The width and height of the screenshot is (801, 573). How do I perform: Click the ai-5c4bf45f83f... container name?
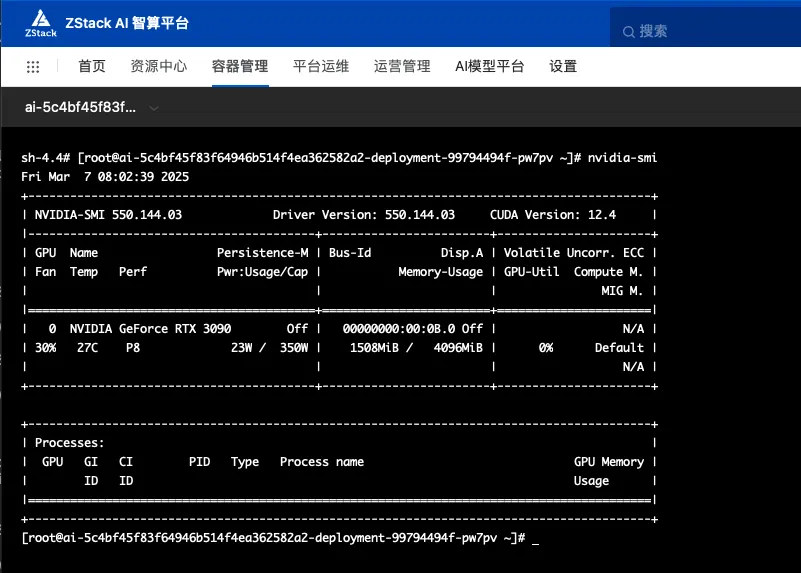pos(80,107)
